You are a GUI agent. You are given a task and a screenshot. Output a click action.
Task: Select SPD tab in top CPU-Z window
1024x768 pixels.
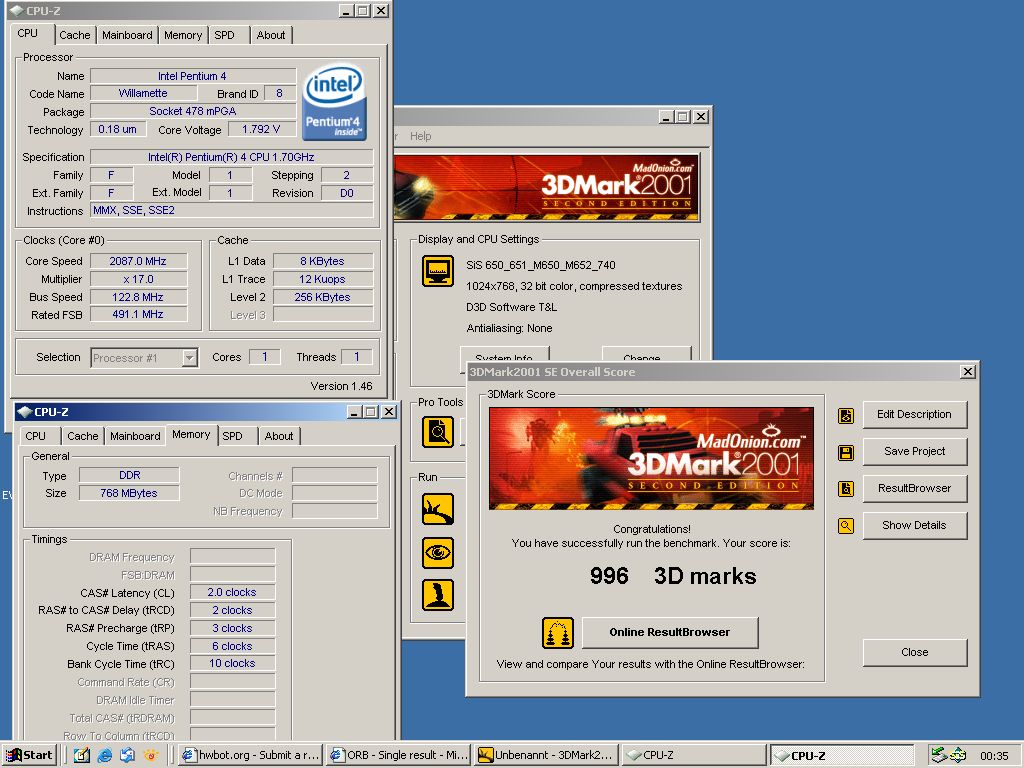[x=225, y=35]
